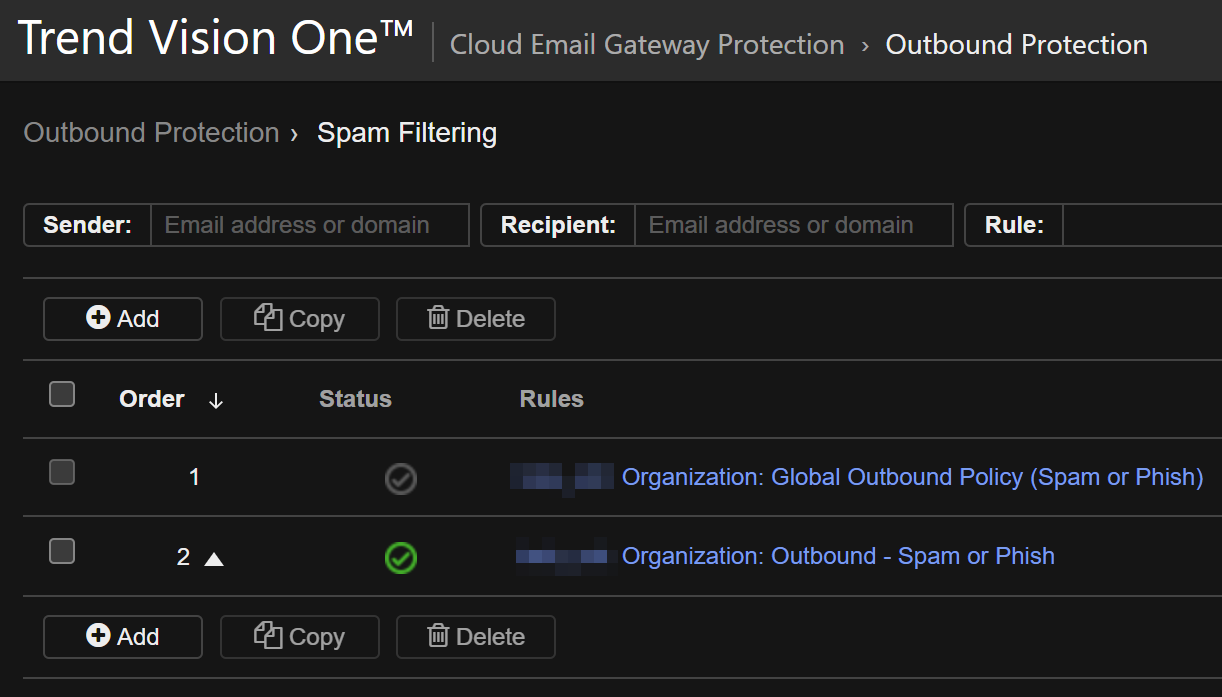Select the checkbox for rule 2
The width and height of the screenshot is (1222, 697).
point(62,551)
